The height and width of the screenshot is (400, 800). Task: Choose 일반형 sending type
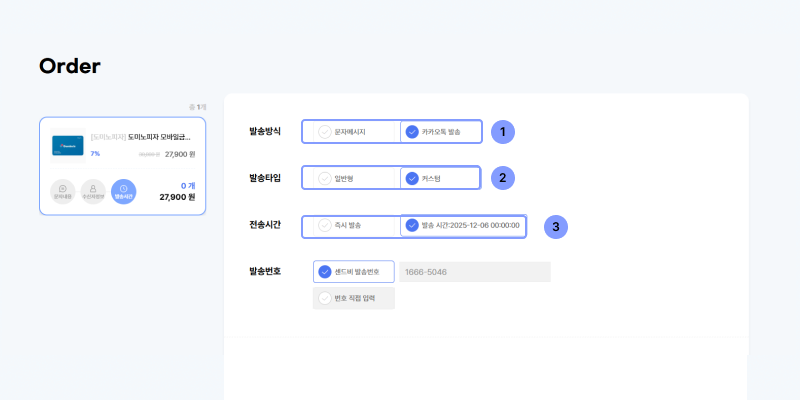[x=351, y=178]
